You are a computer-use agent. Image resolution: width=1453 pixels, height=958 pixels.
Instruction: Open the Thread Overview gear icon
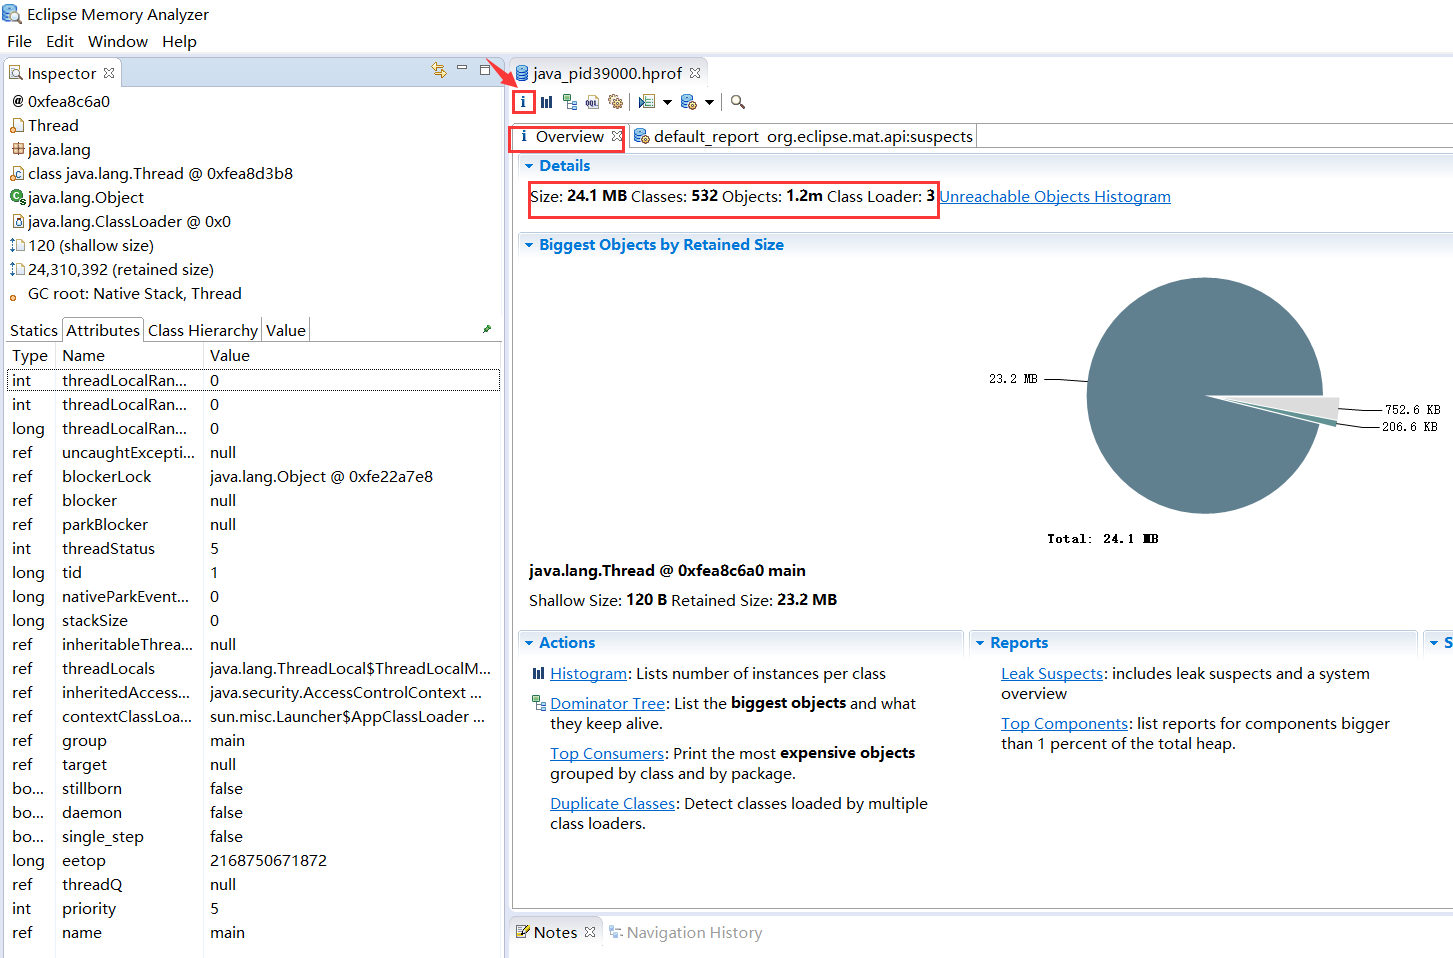(616, 102)
